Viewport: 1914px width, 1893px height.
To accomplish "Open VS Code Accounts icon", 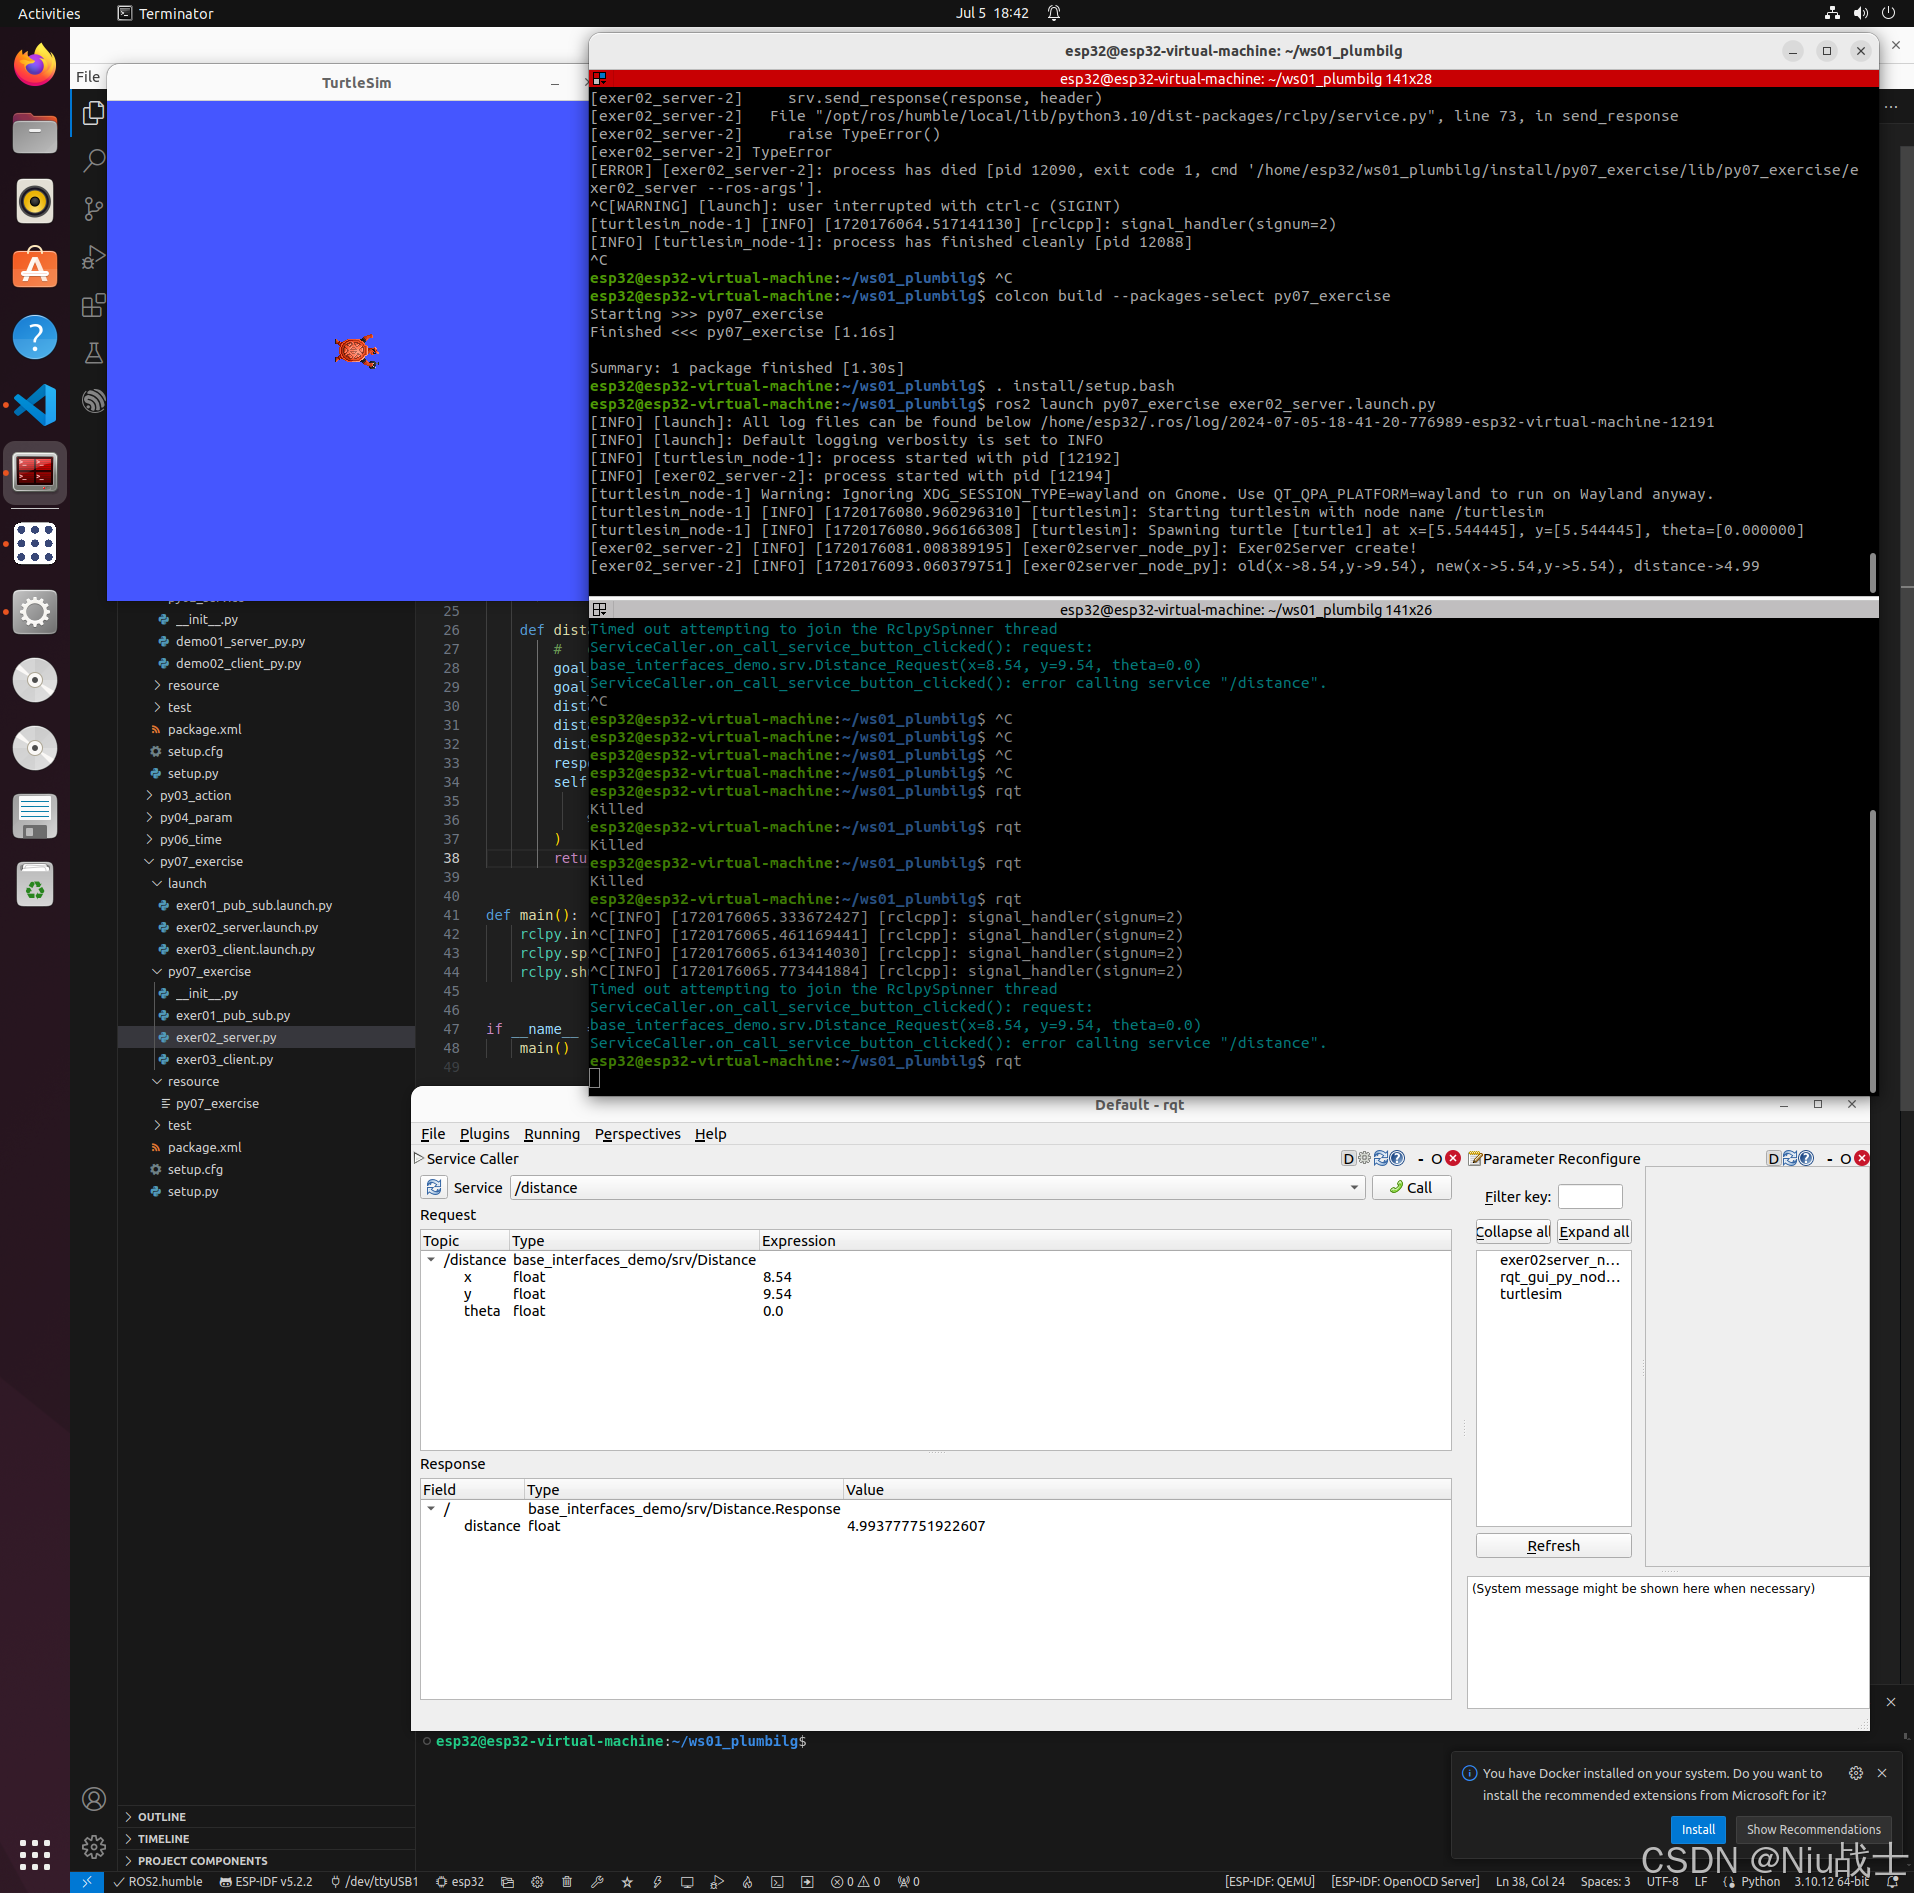I will pyautogui.click(x=94, y=1799).
